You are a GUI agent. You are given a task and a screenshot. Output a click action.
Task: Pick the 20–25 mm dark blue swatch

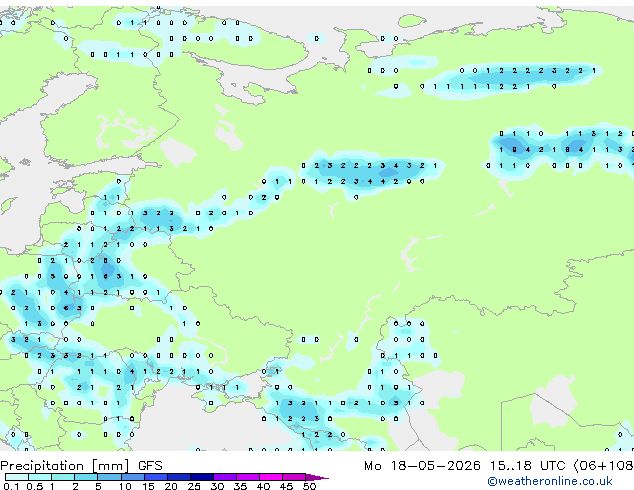tap(179, 477)
